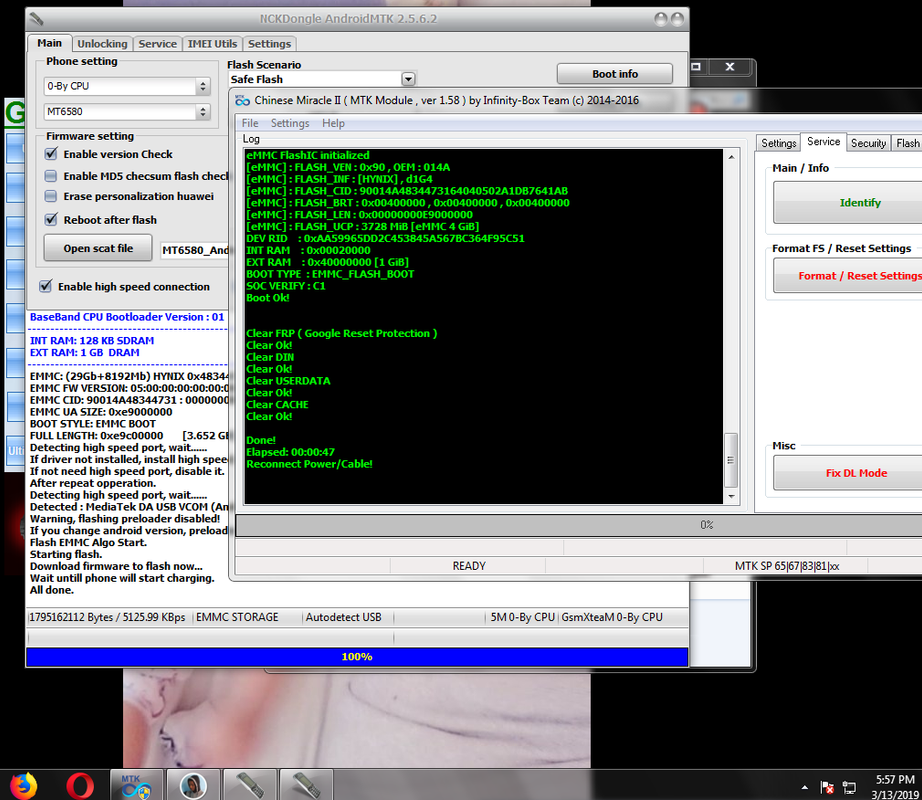Click the clock in the system tray
922x800 pixels.
point(894,787)
